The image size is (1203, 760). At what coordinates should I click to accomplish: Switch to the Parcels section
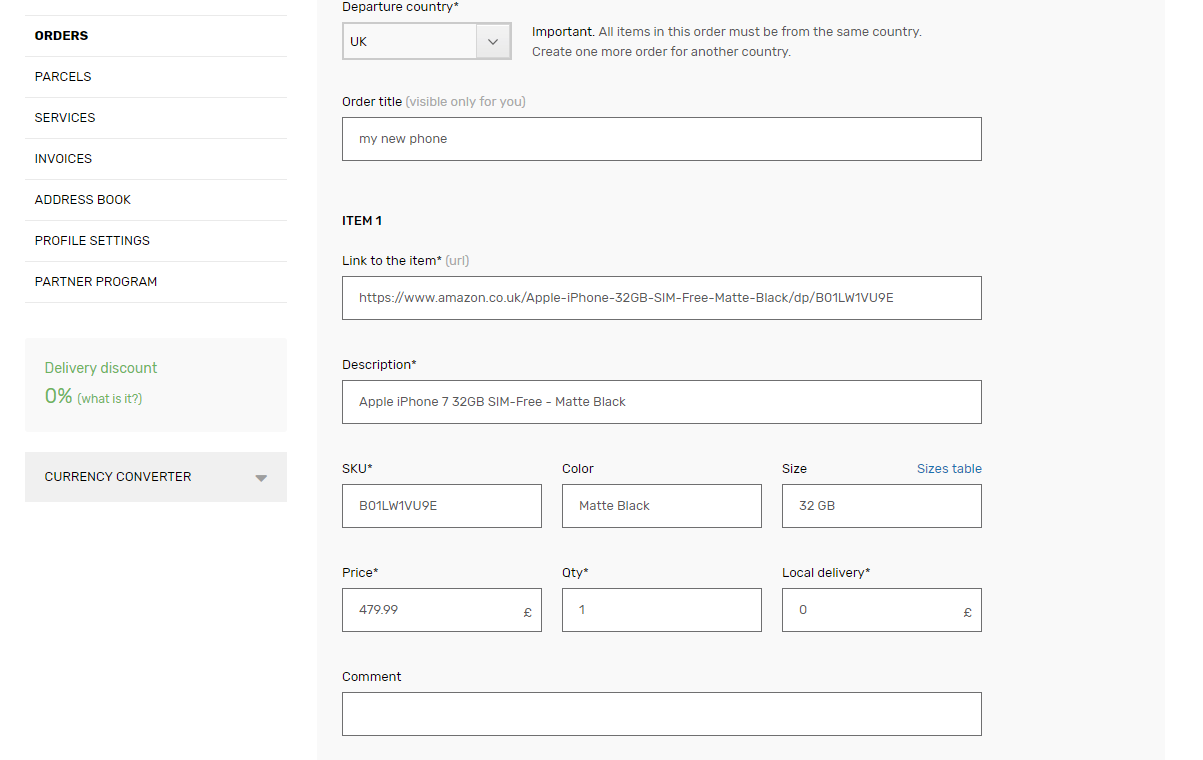pyautogui.click(x=62, y=76)
